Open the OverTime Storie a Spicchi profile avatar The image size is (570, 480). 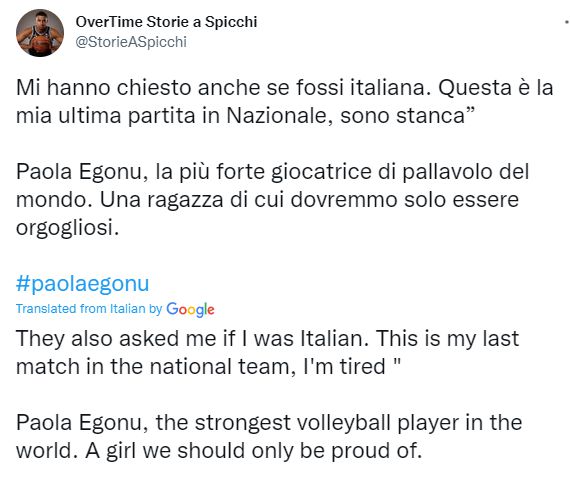tap(40, 33)
